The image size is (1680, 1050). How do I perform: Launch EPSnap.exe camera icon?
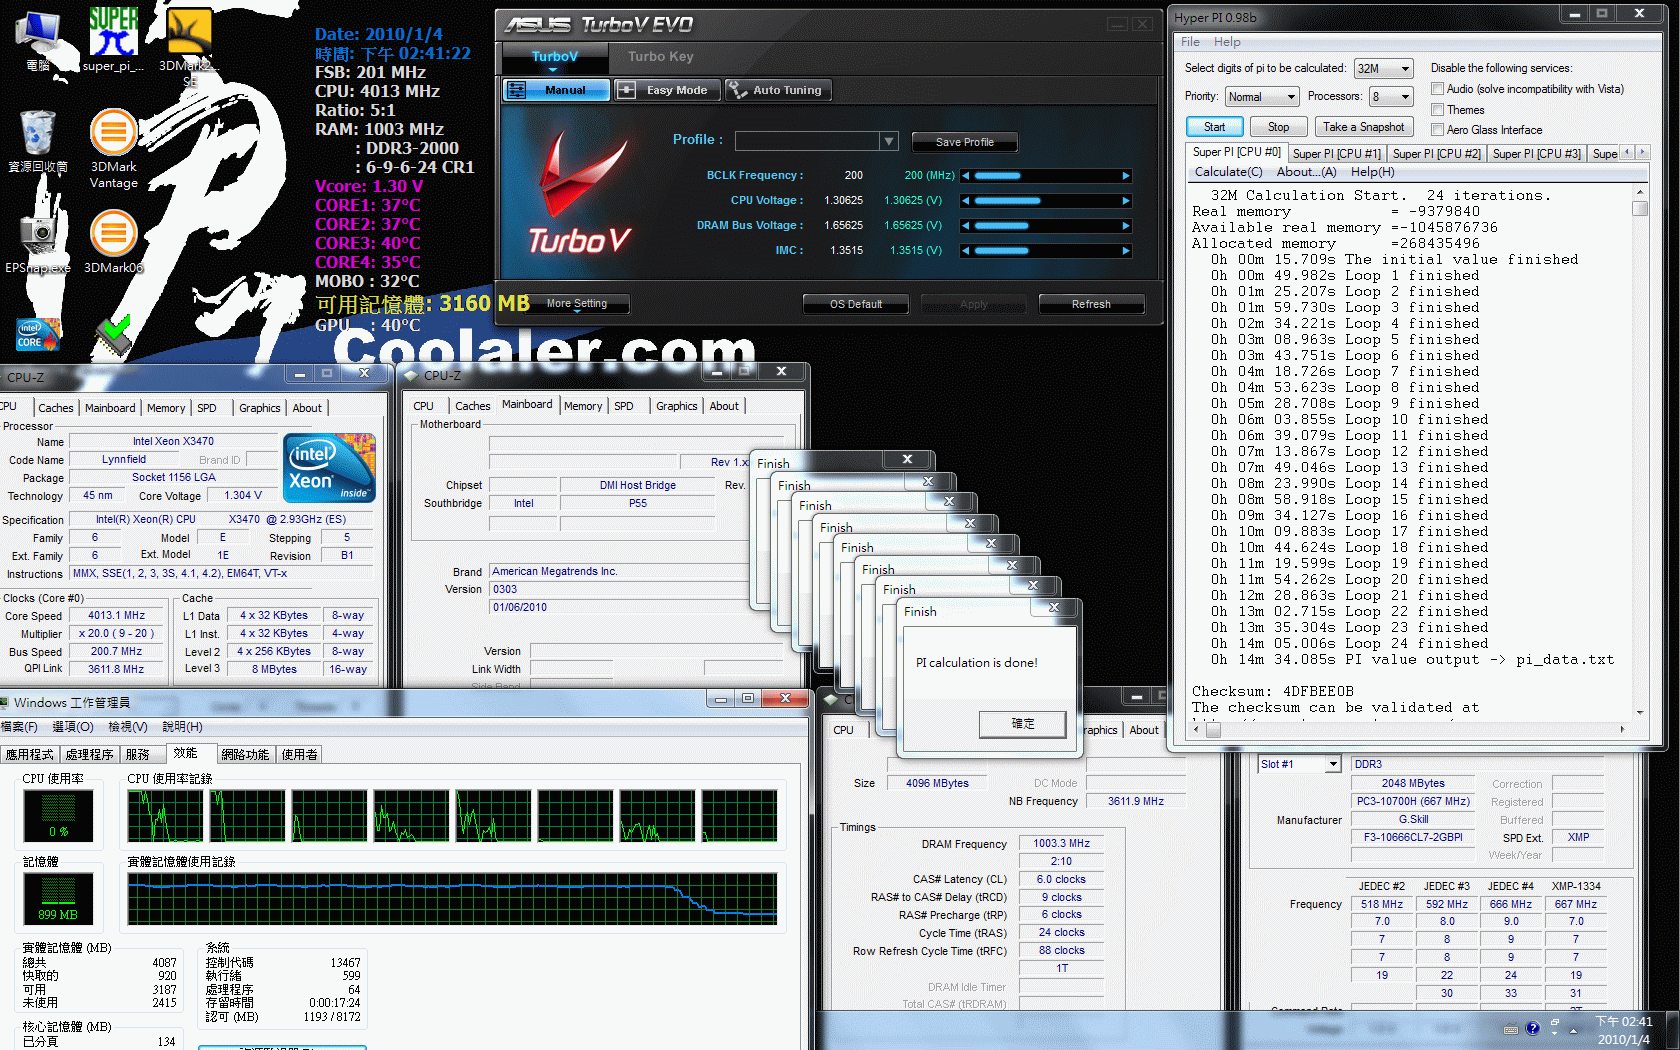coord(38,243)
